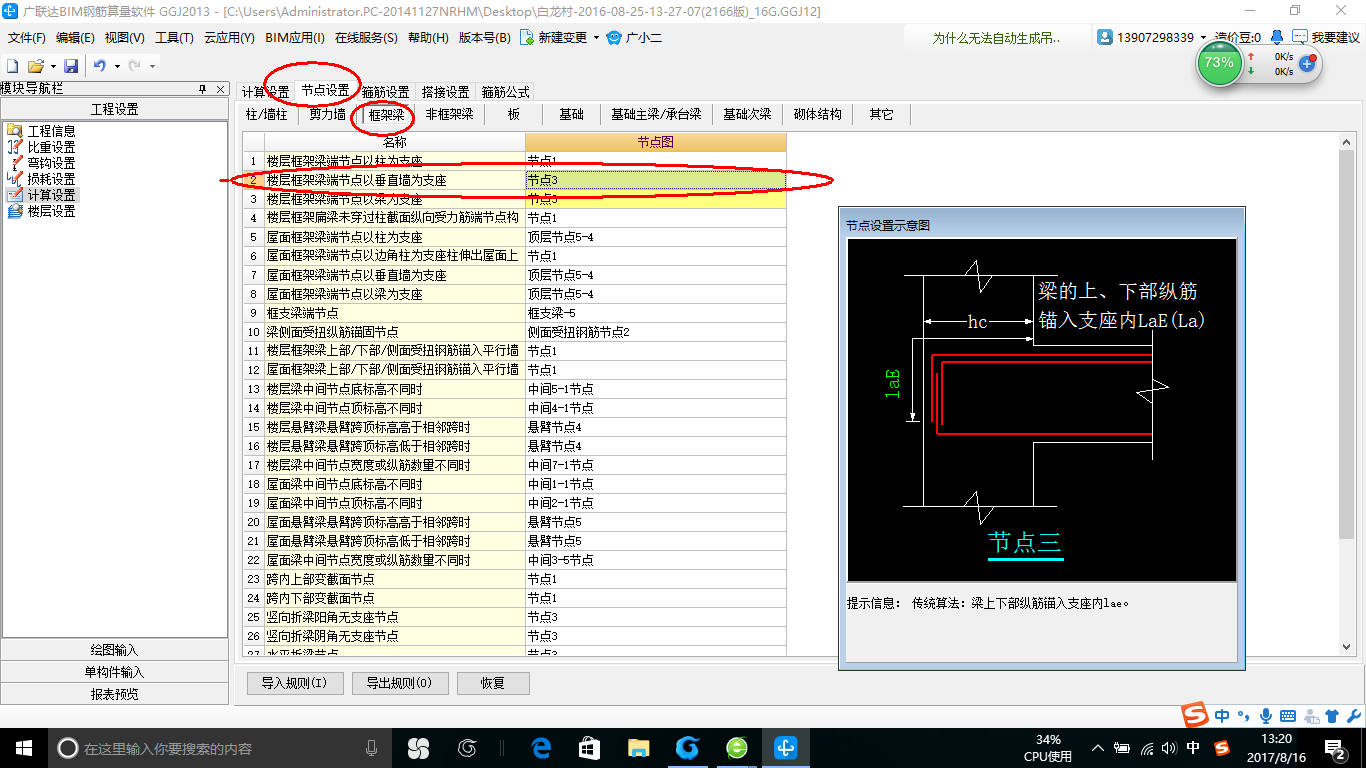Open the 在线服务(S) menu
This screenshot has height=768, width=1366.
(367, 37)
